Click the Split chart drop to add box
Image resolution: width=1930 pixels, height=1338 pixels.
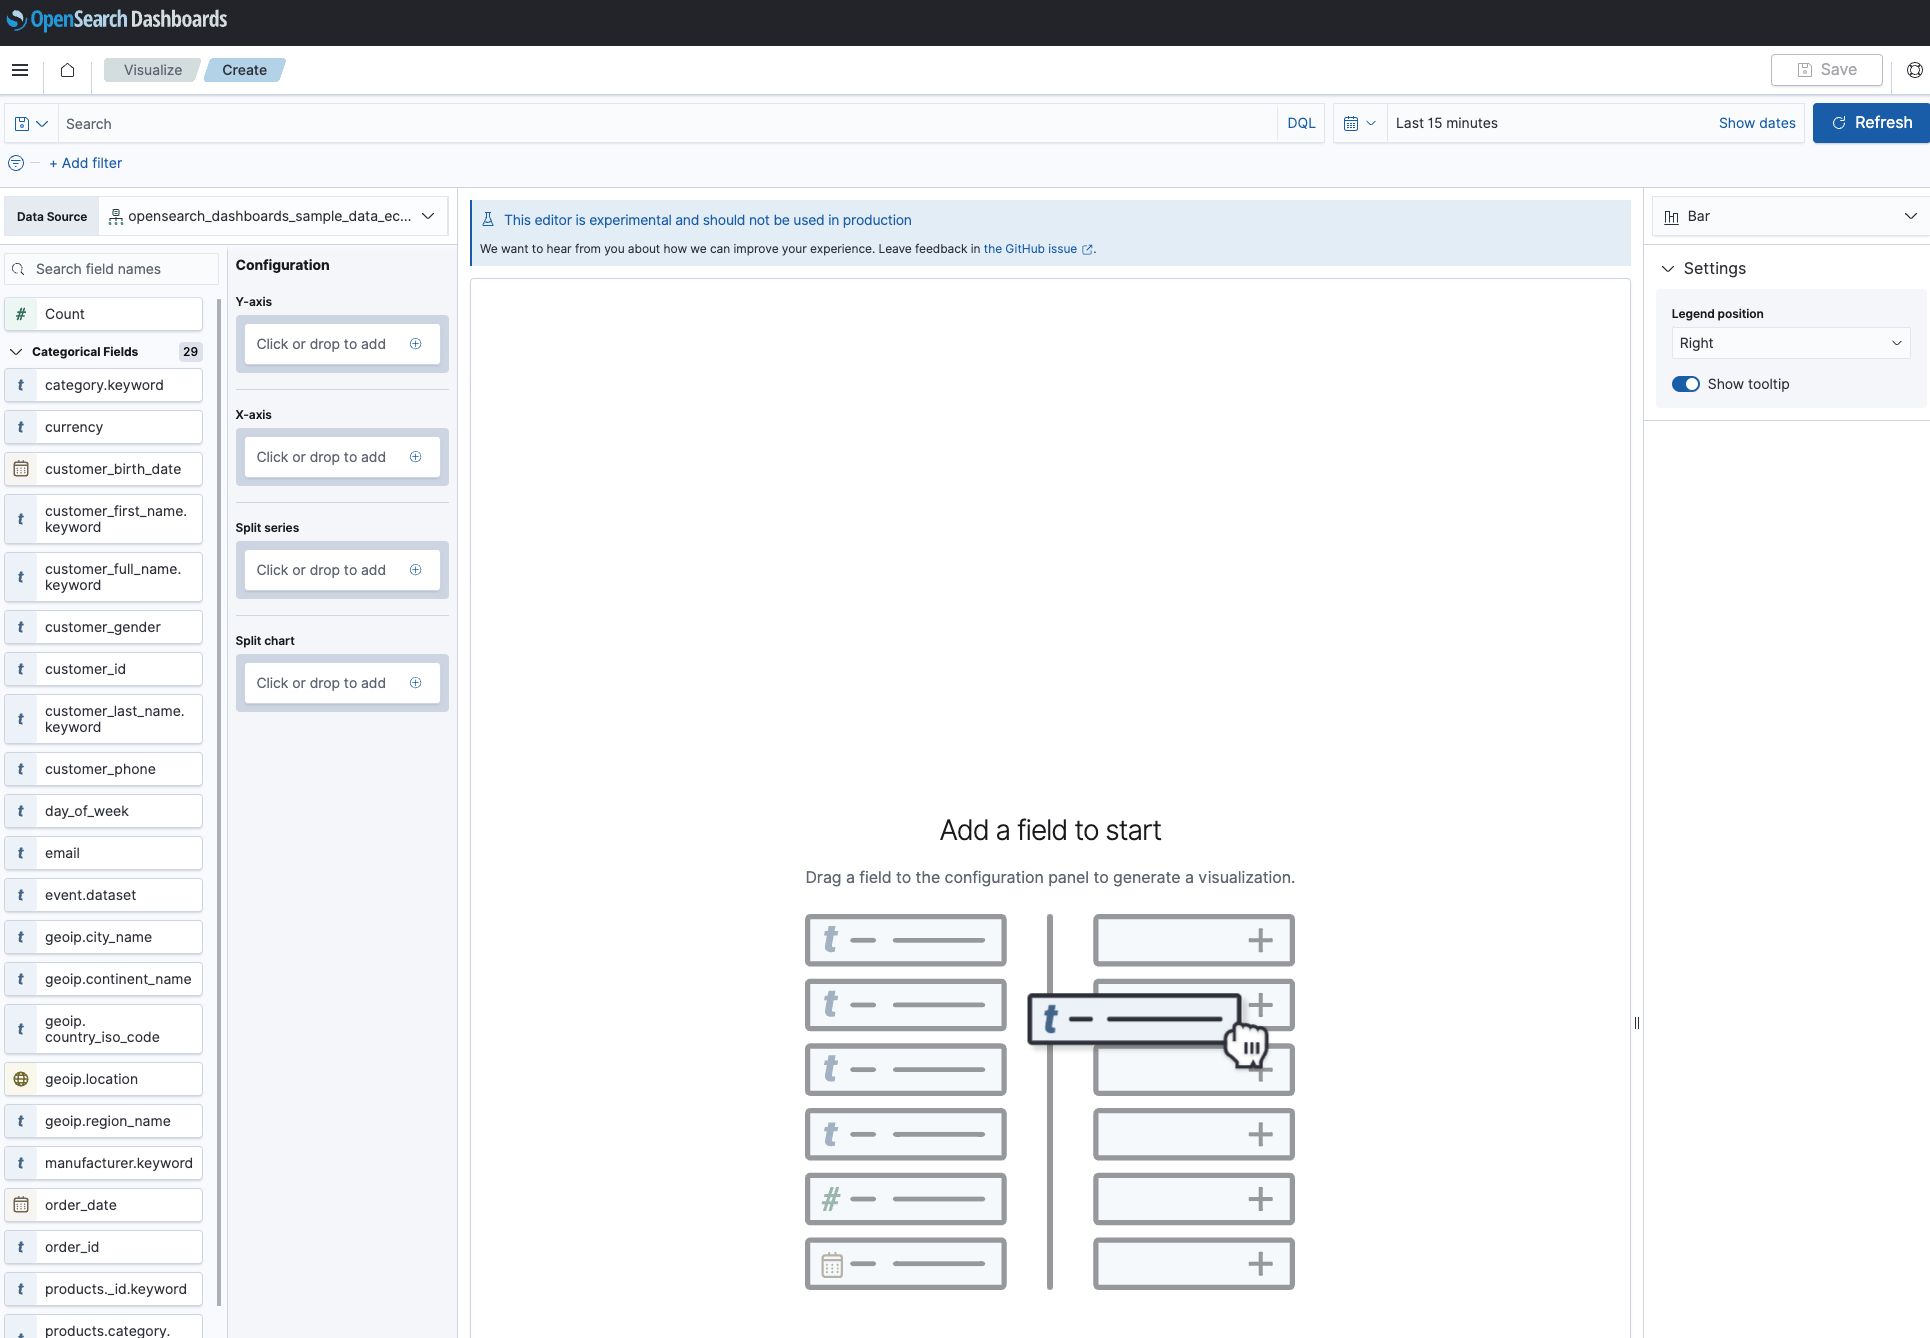tap(342, 683)
